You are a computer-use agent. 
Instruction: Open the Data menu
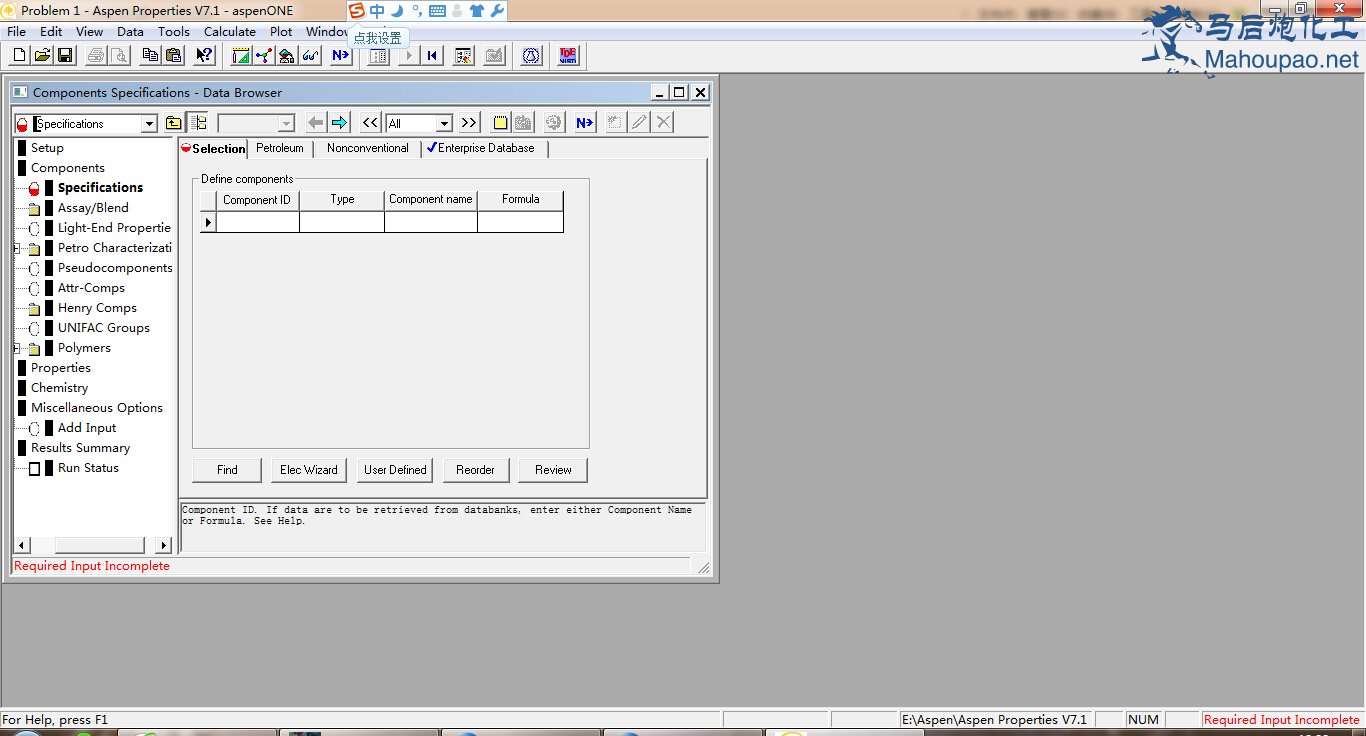pyautogui.click(x=130, y=31)
